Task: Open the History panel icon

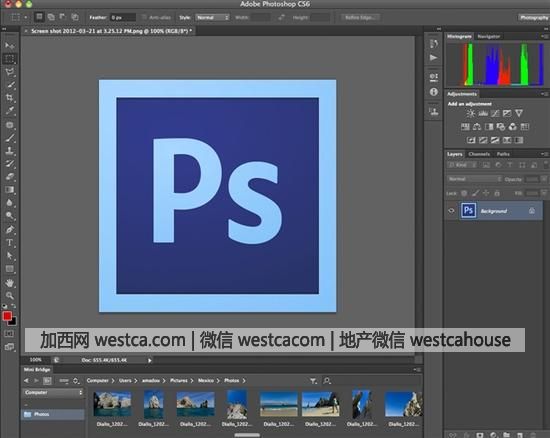Action: point(434,43)
